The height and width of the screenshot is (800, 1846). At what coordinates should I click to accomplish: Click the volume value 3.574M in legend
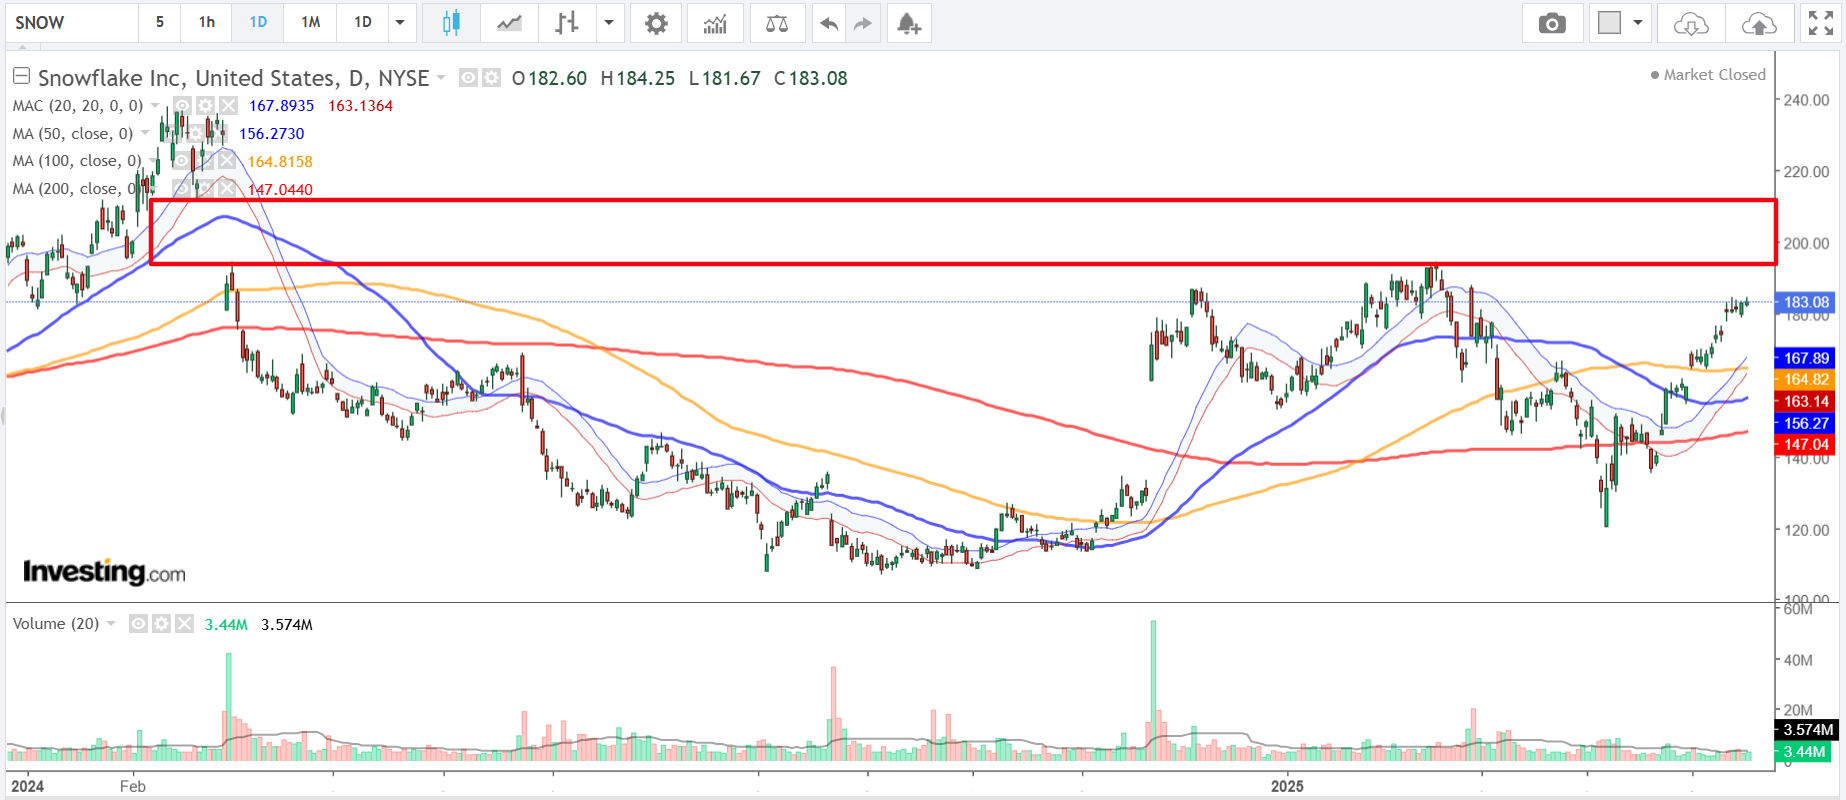(287, 624)
